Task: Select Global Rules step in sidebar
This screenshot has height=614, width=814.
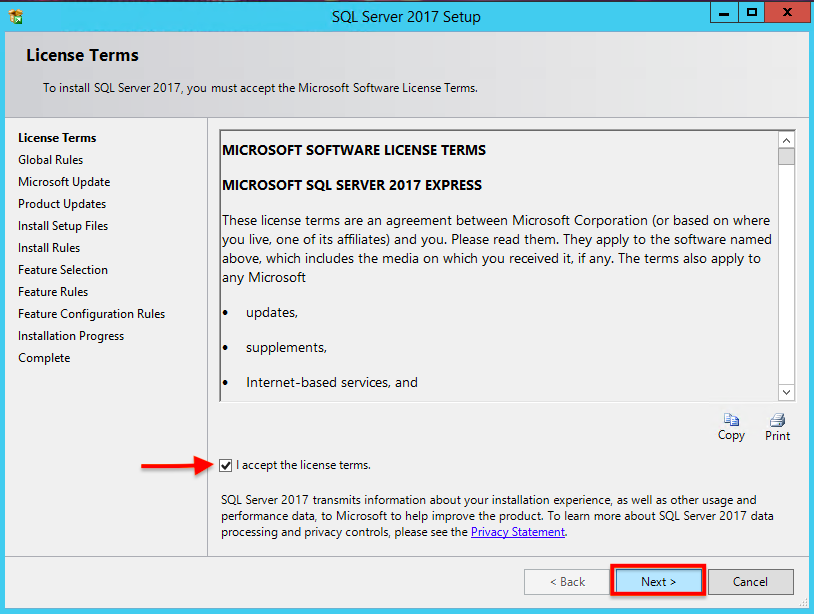Action: tap(50, 160)
